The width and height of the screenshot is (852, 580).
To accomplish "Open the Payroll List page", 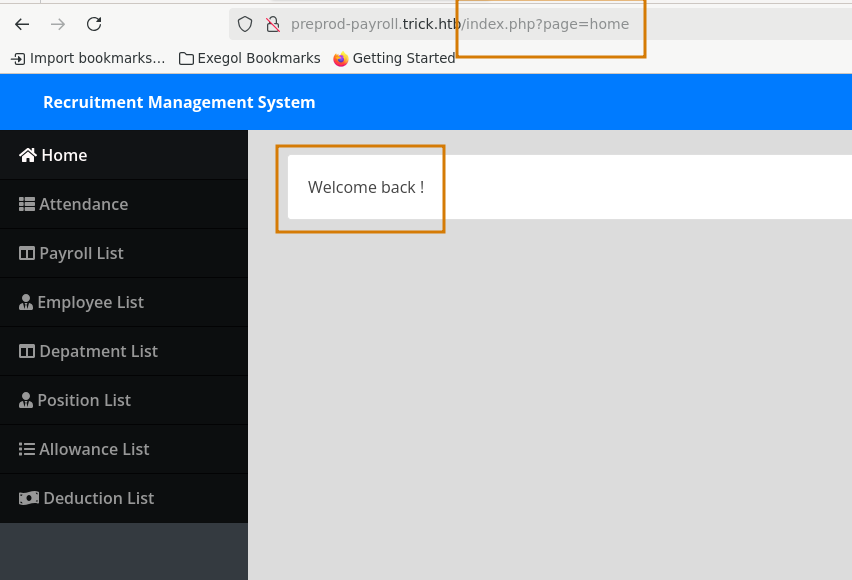I will pyautogui.click(x=81, y=253).
